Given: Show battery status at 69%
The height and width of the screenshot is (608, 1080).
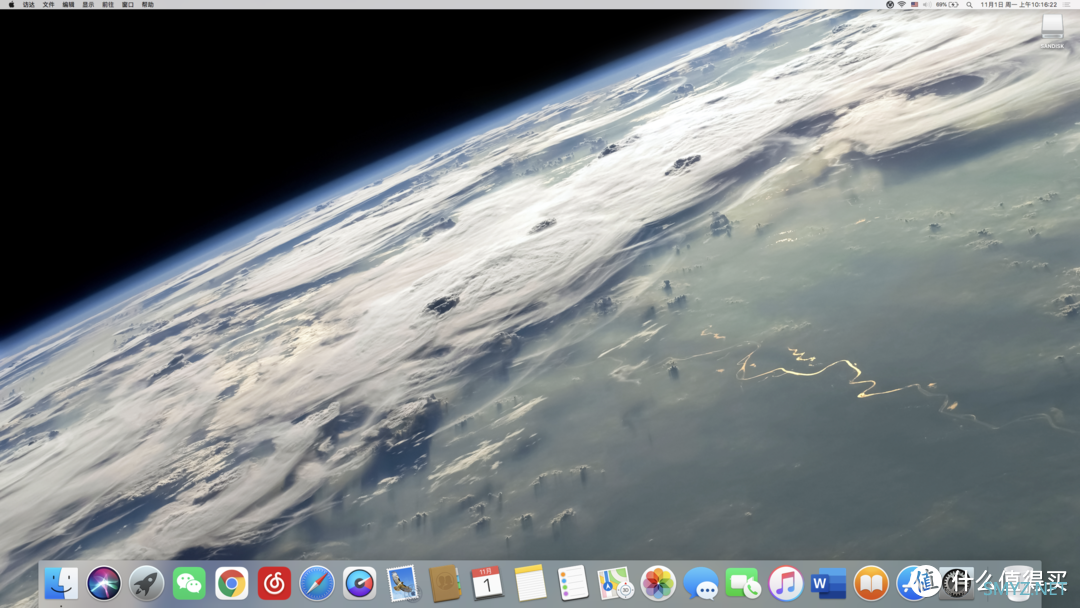Looking at the screenshot, I should tap(947, 5).
